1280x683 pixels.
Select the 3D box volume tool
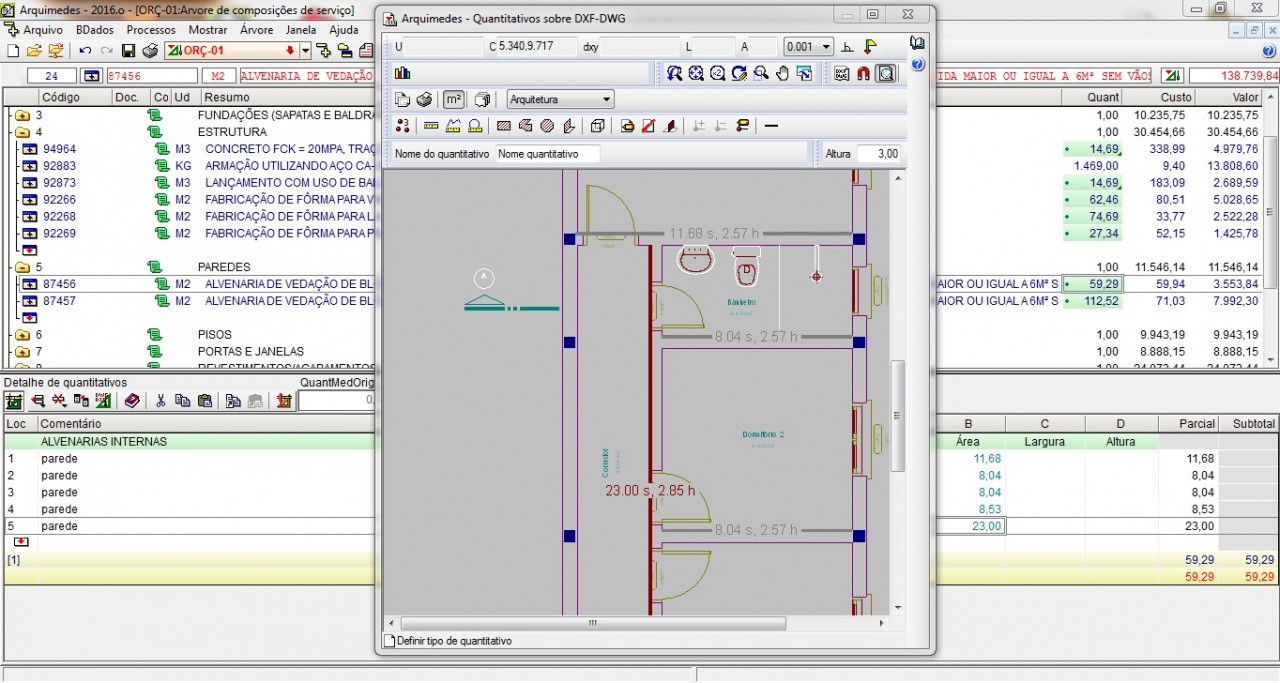598,126
